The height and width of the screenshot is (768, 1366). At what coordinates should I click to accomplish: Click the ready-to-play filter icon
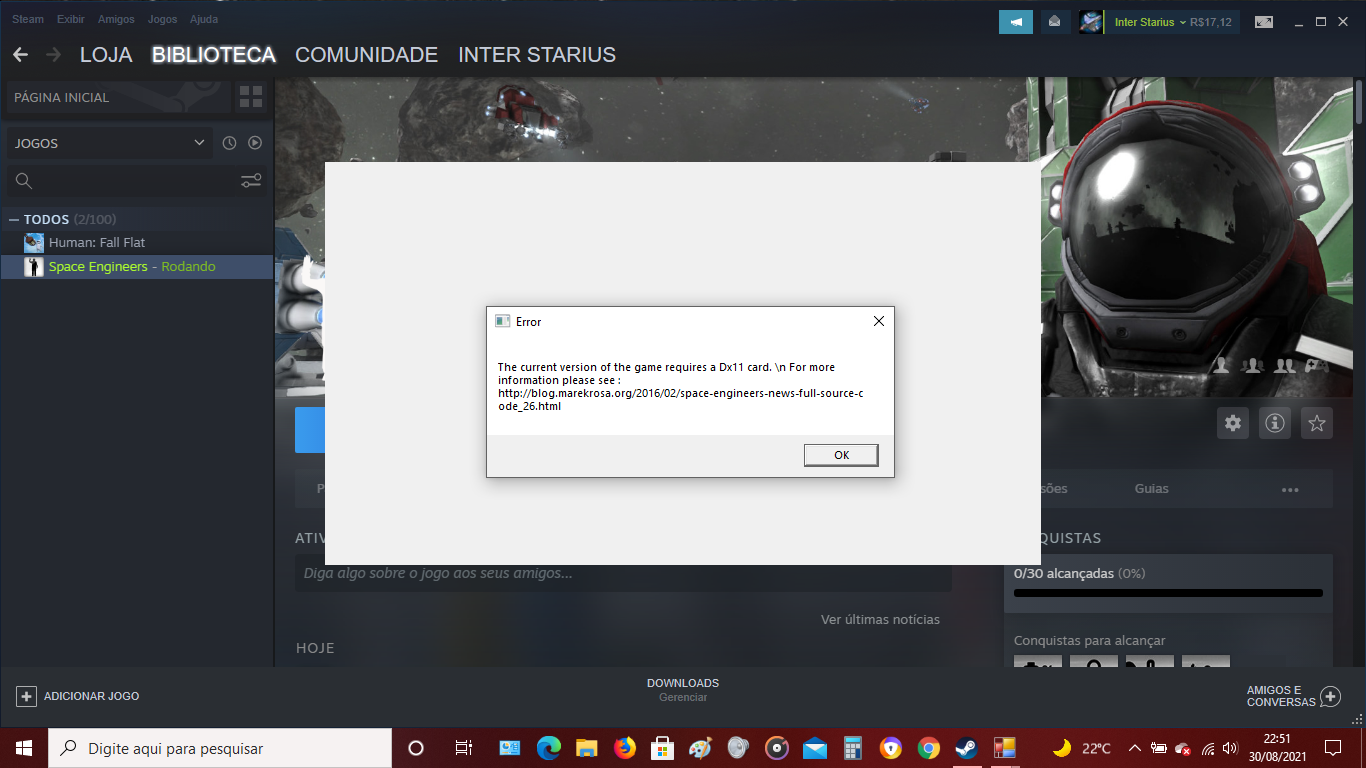click(255, 143)
